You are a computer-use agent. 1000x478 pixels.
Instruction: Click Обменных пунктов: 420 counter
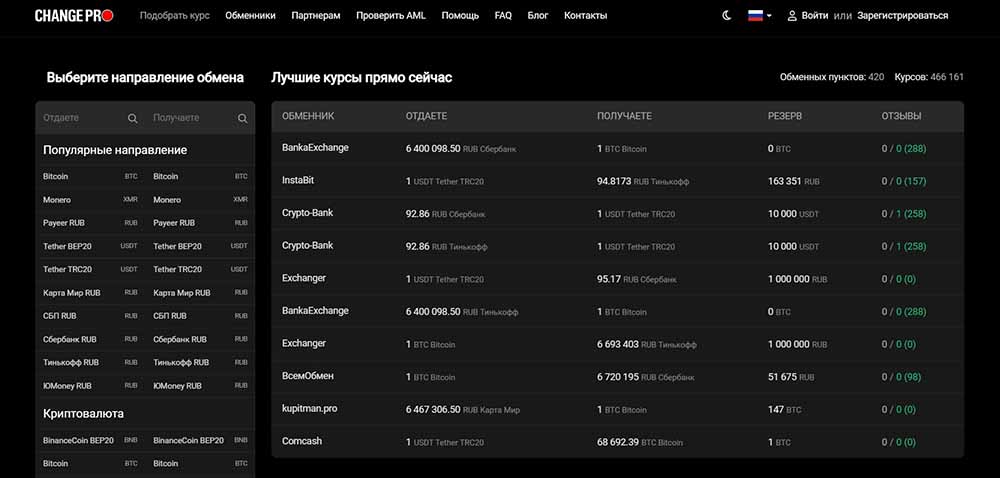pos(832,77)
